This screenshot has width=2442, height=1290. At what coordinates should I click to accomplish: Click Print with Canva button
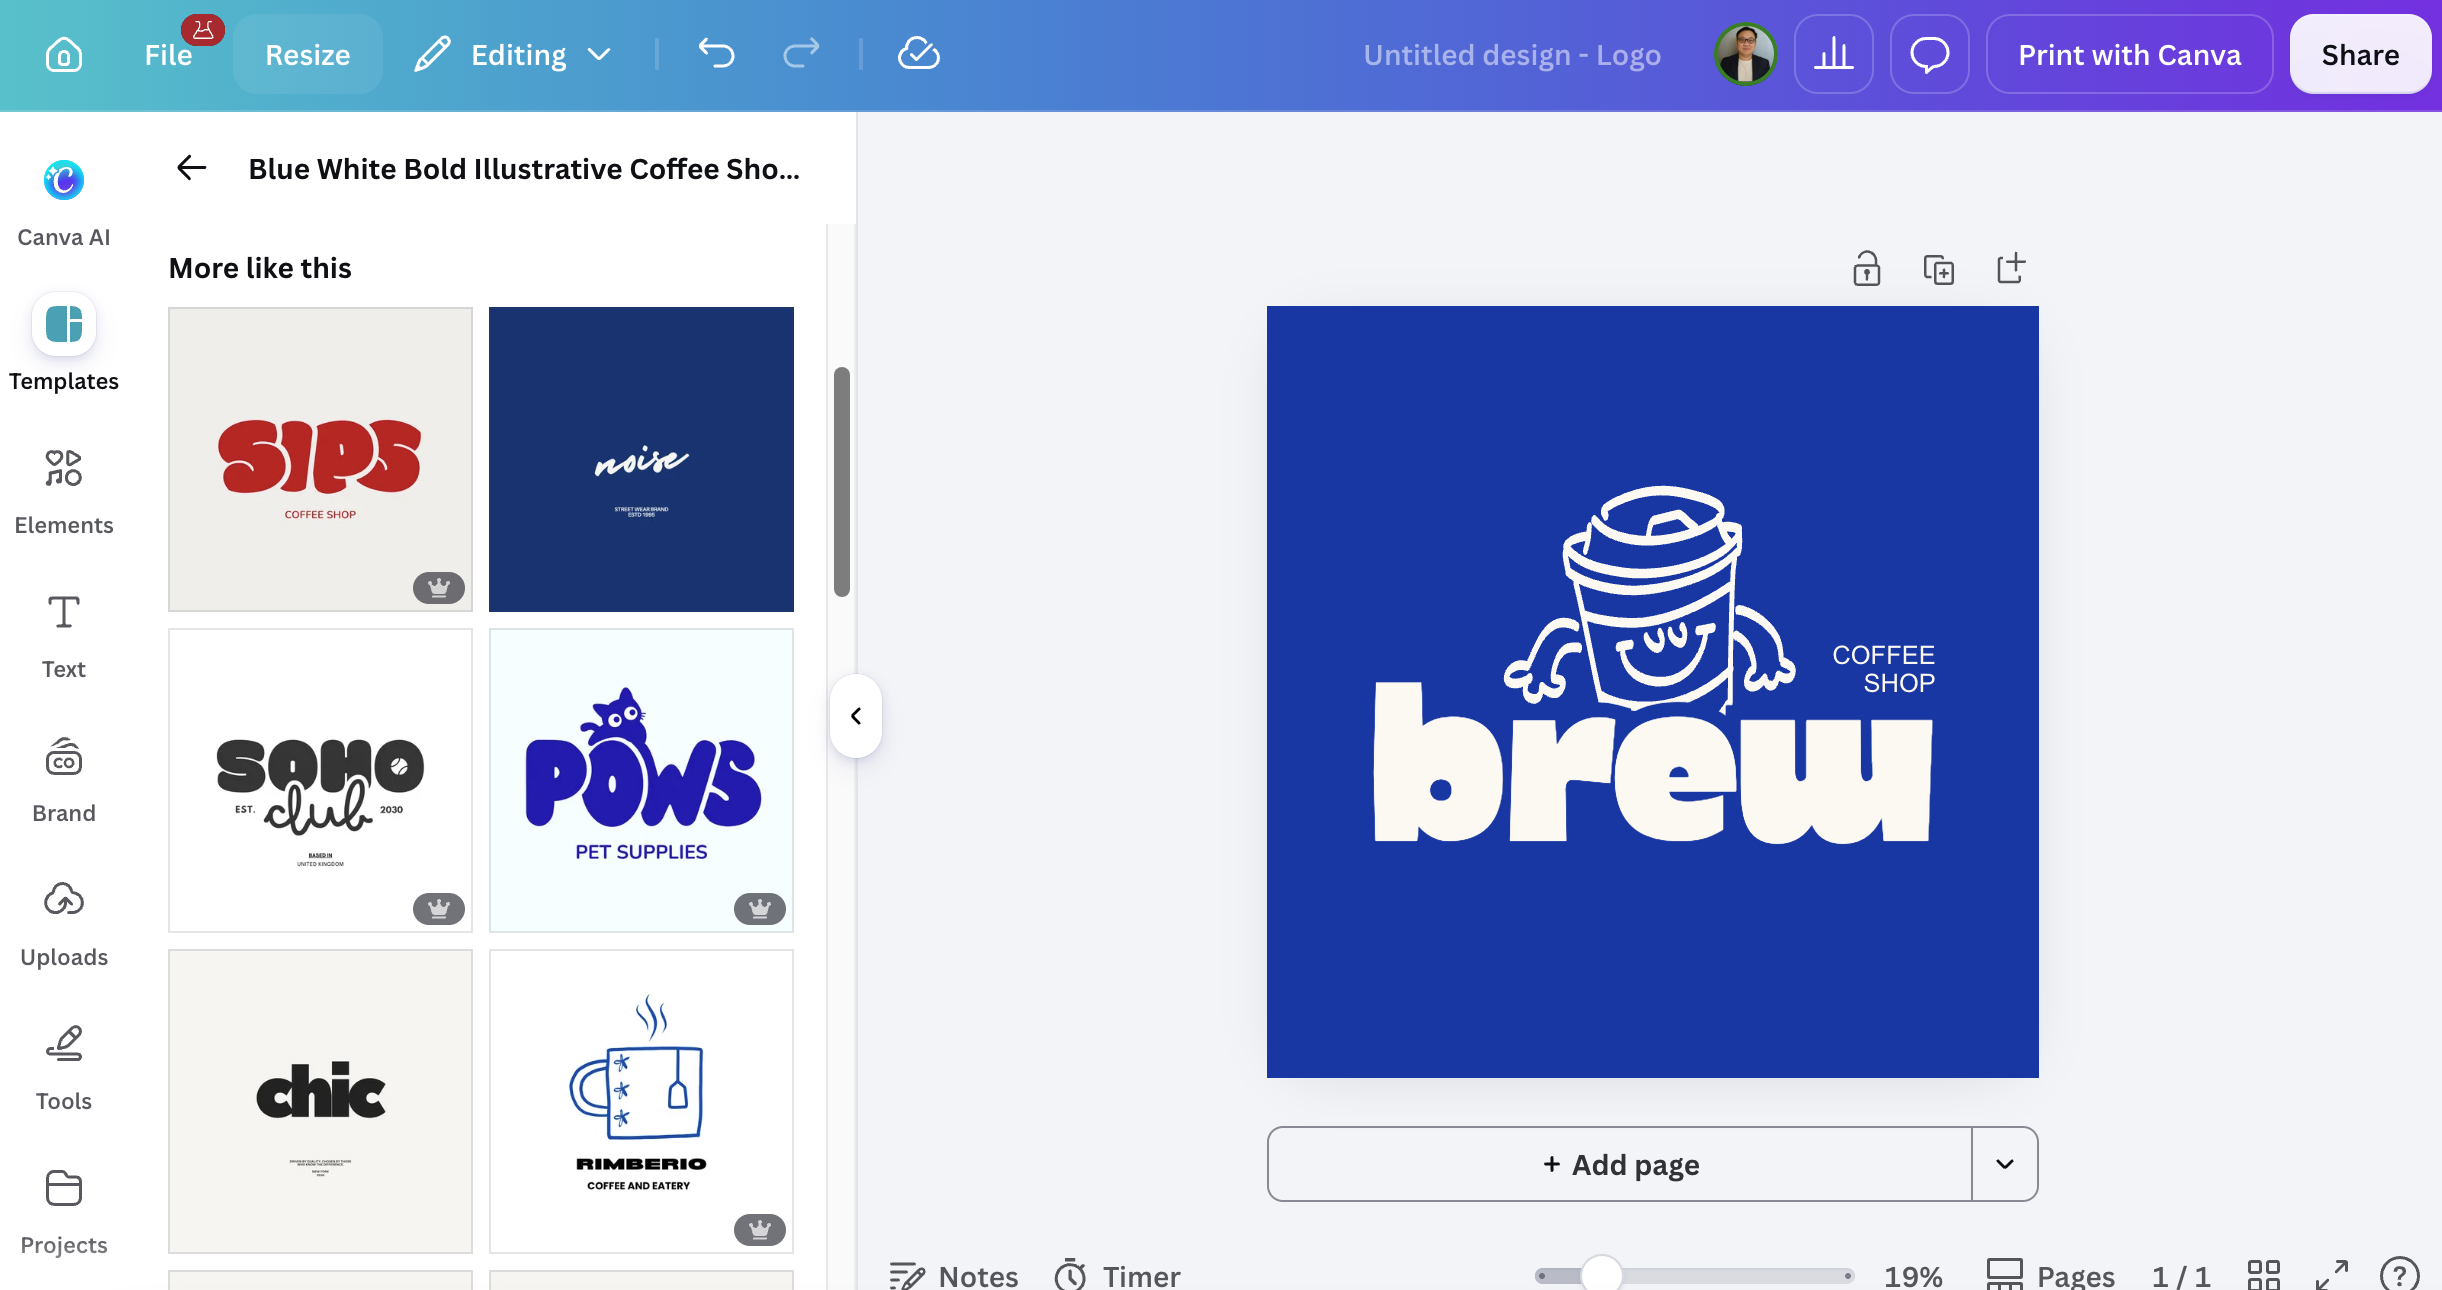[2129, 55]
